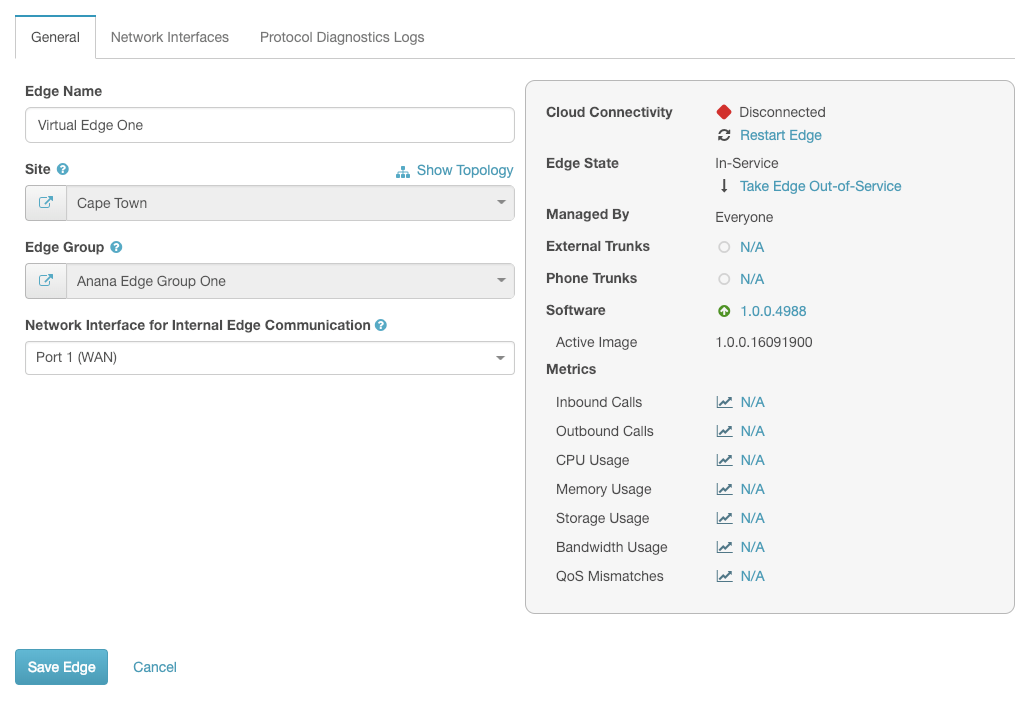This screenshot has height=706, width=1032.
Task: Click the Active Image version 1.0.0.16091900
Action: click(763, 342)
